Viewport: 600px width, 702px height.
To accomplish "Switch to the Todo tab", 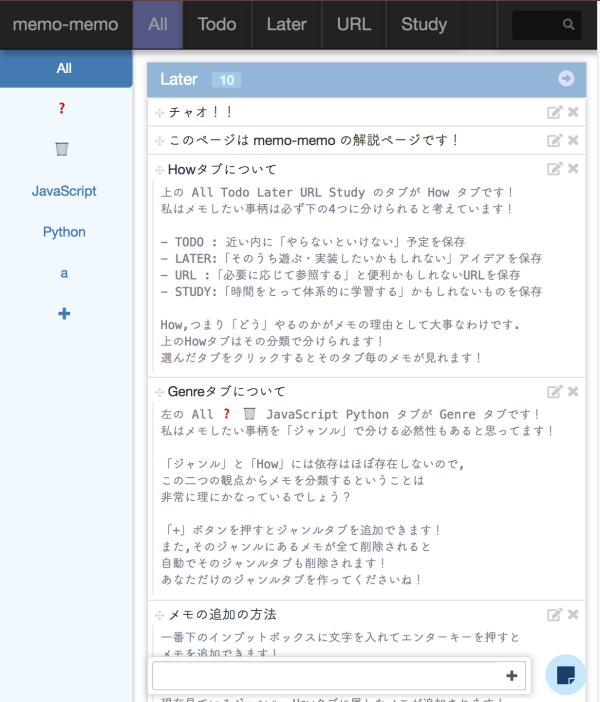I will [x=217, y=25].
